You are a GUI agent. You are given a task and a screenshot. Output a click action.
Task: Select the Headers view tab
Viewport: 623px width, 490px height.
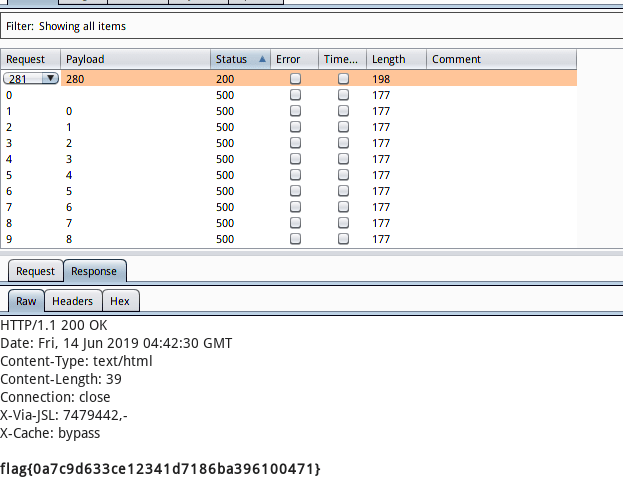(73, 301)
